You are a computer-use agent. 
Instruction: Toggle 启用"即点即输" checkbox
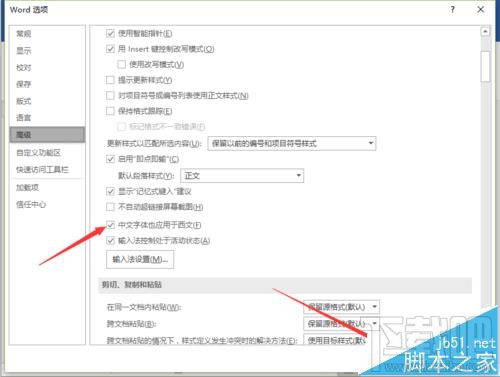point(110,159)
